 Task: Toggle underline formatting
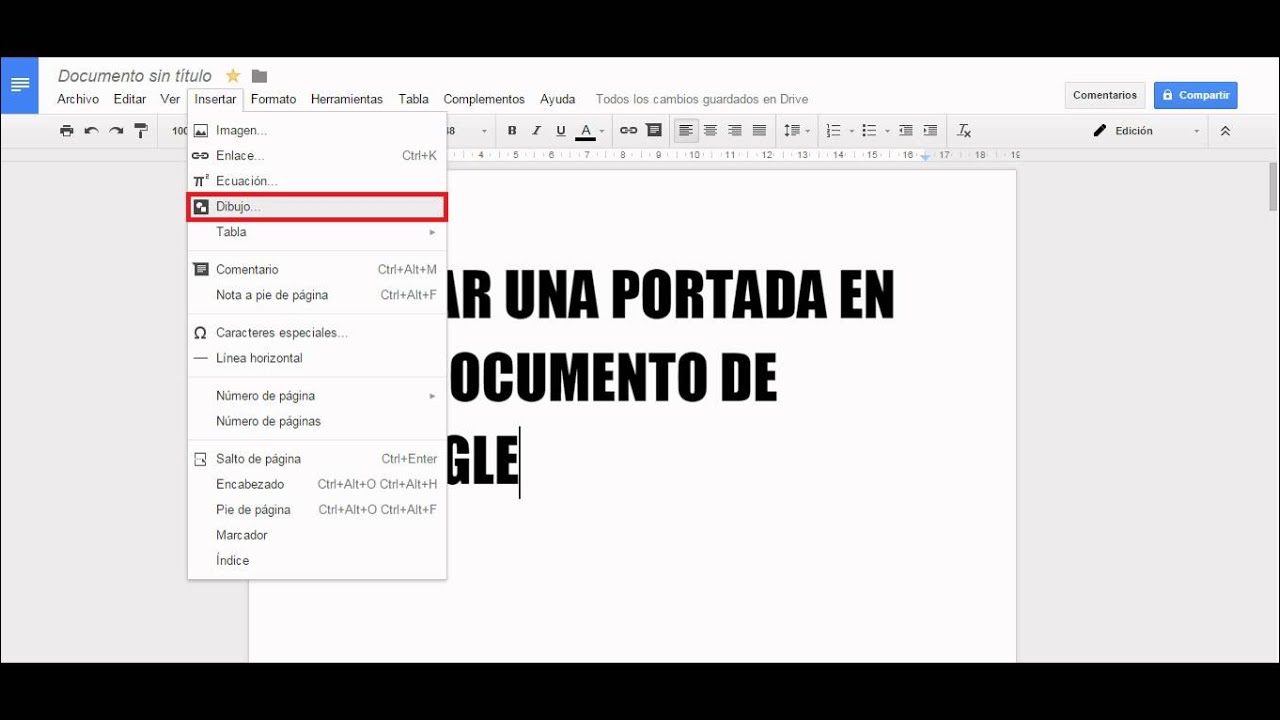561,131
